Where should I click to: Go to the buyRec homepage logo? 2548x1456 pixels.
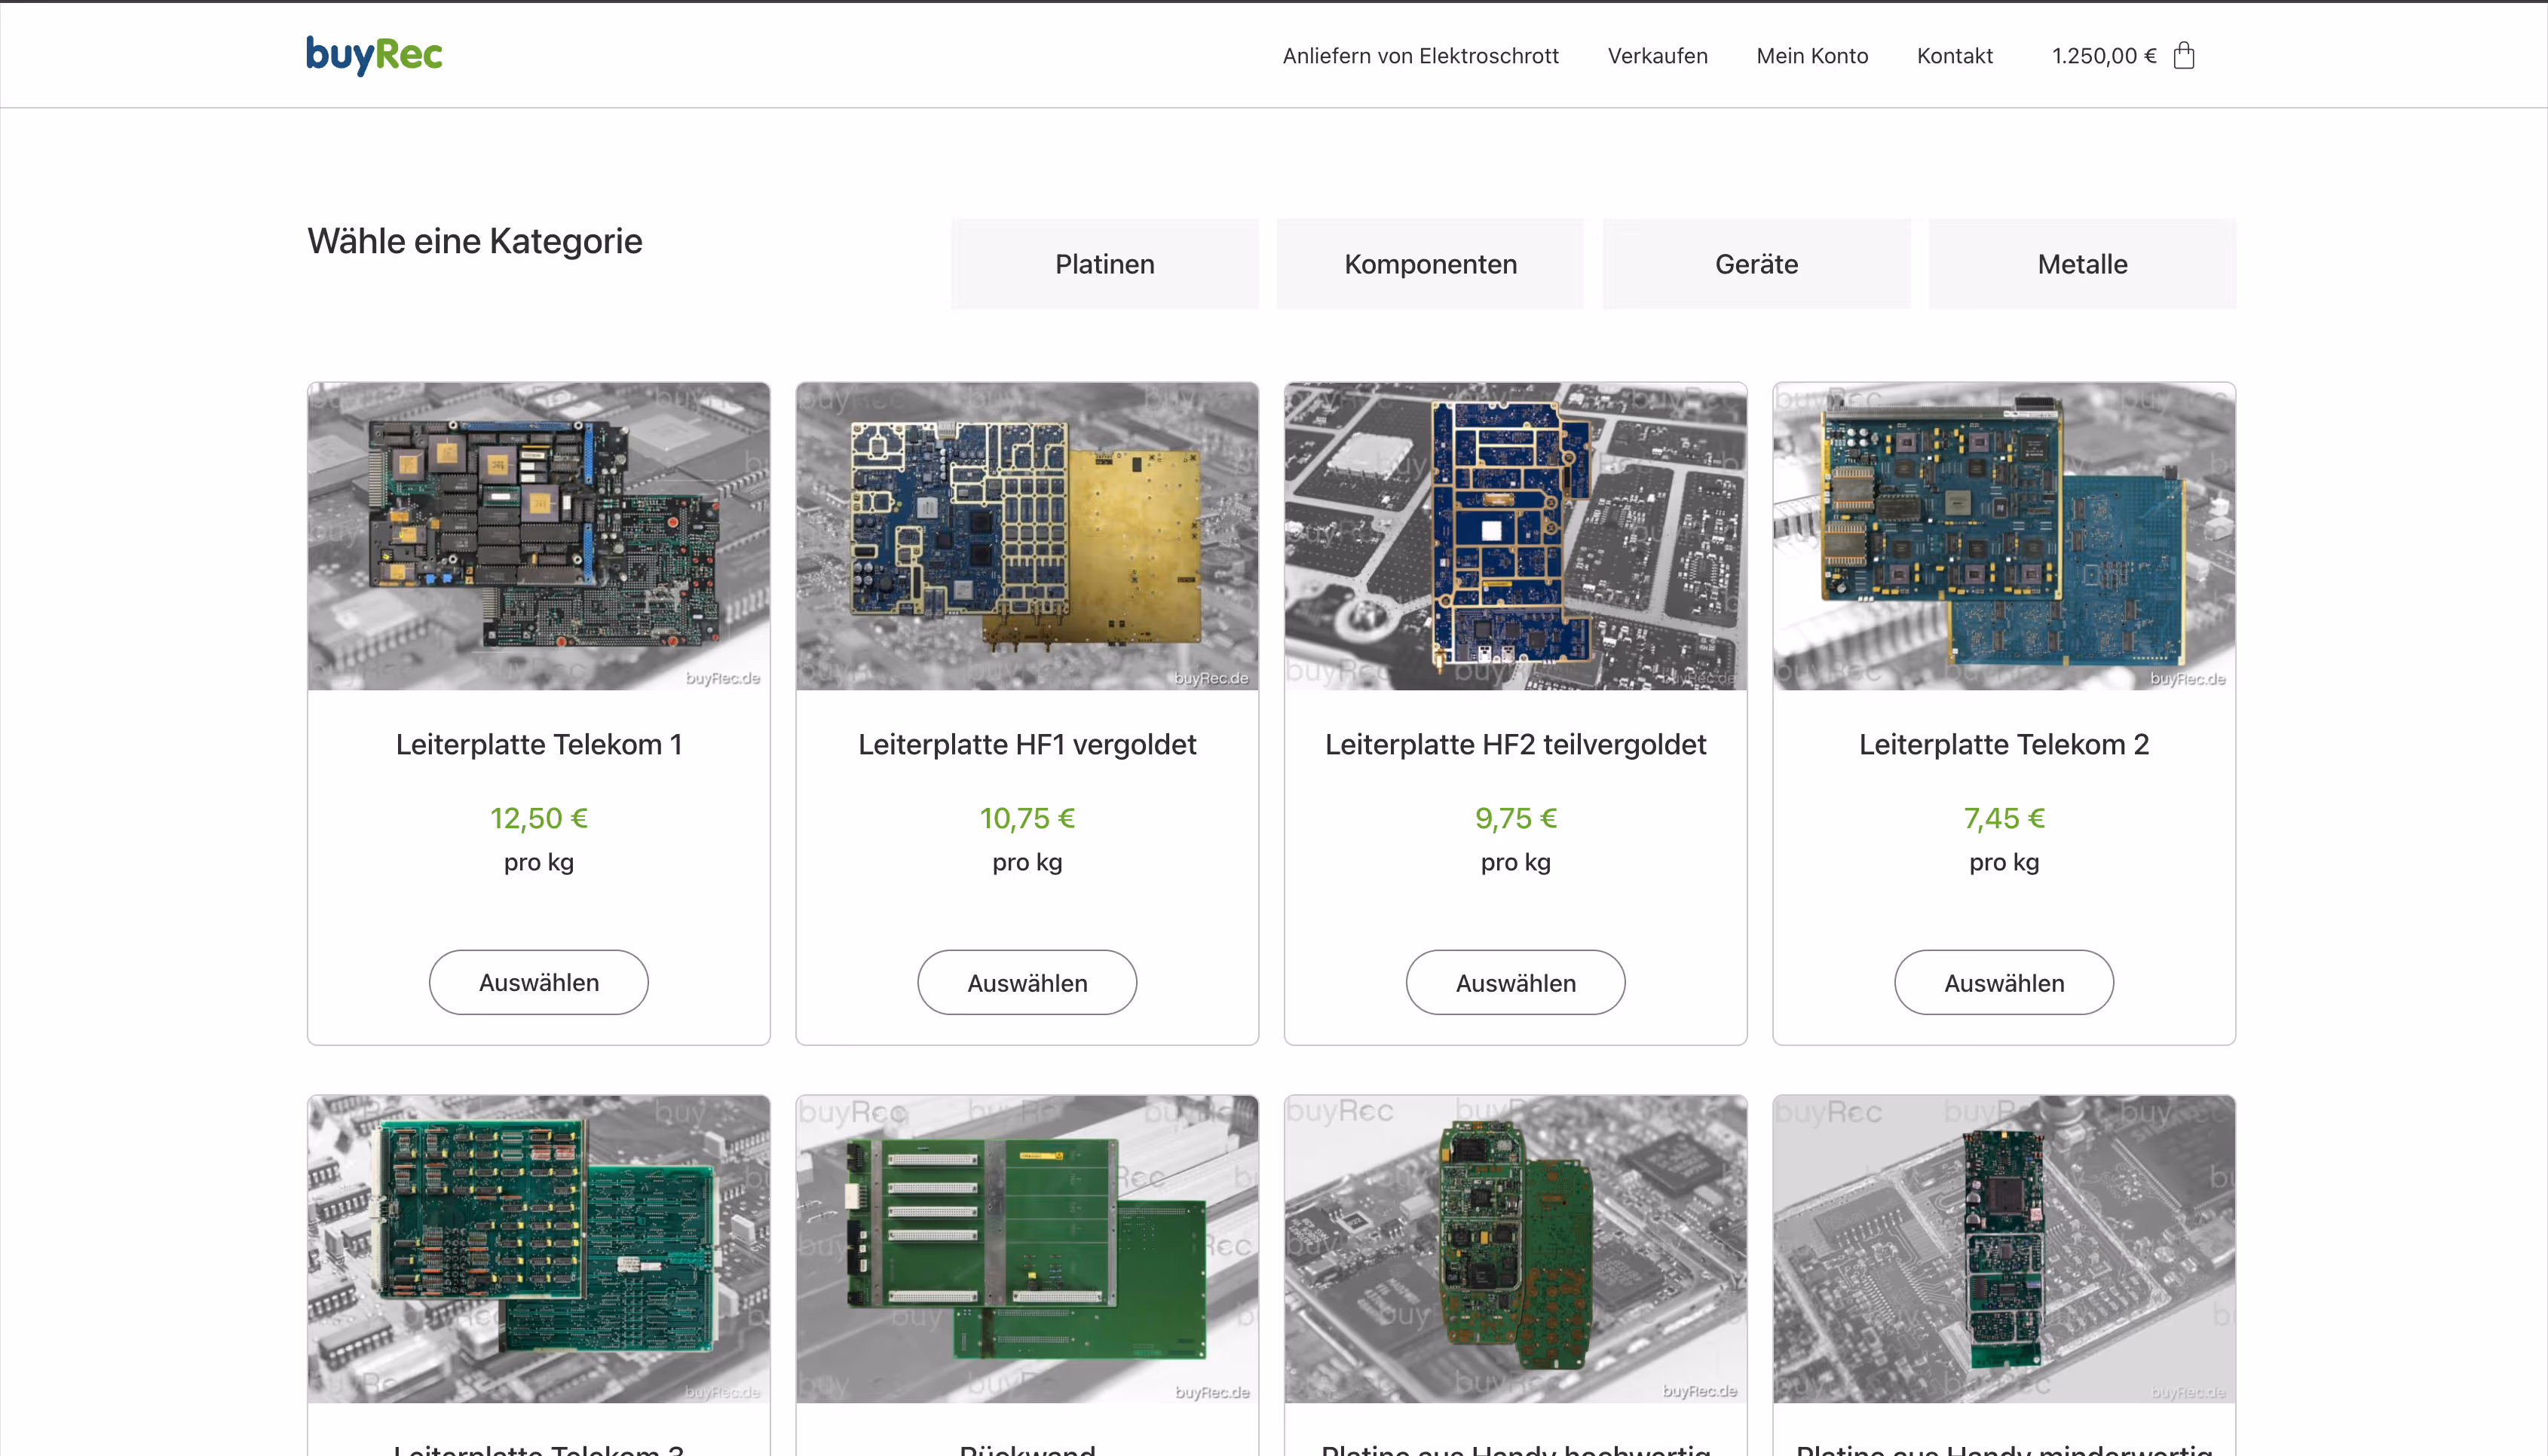[374, 55]
